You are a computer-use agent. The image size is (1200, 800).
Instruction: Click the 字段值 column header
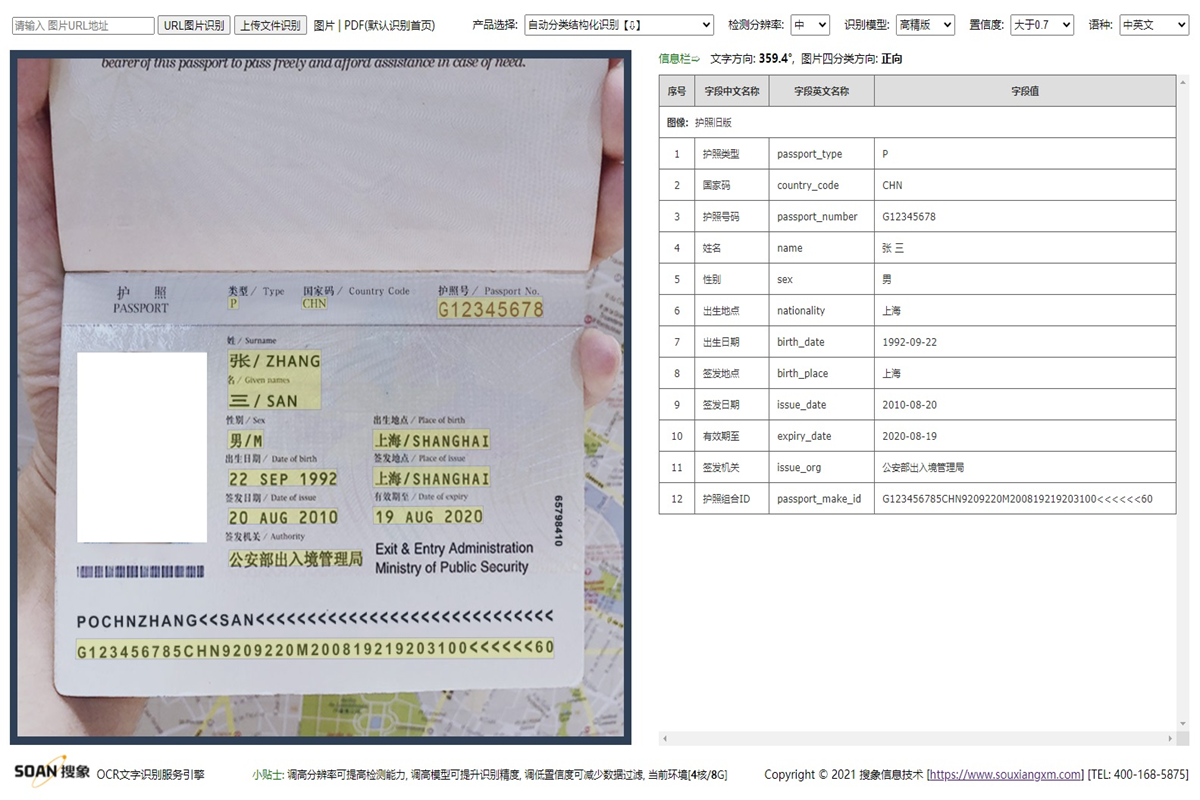pos(1024,91)
